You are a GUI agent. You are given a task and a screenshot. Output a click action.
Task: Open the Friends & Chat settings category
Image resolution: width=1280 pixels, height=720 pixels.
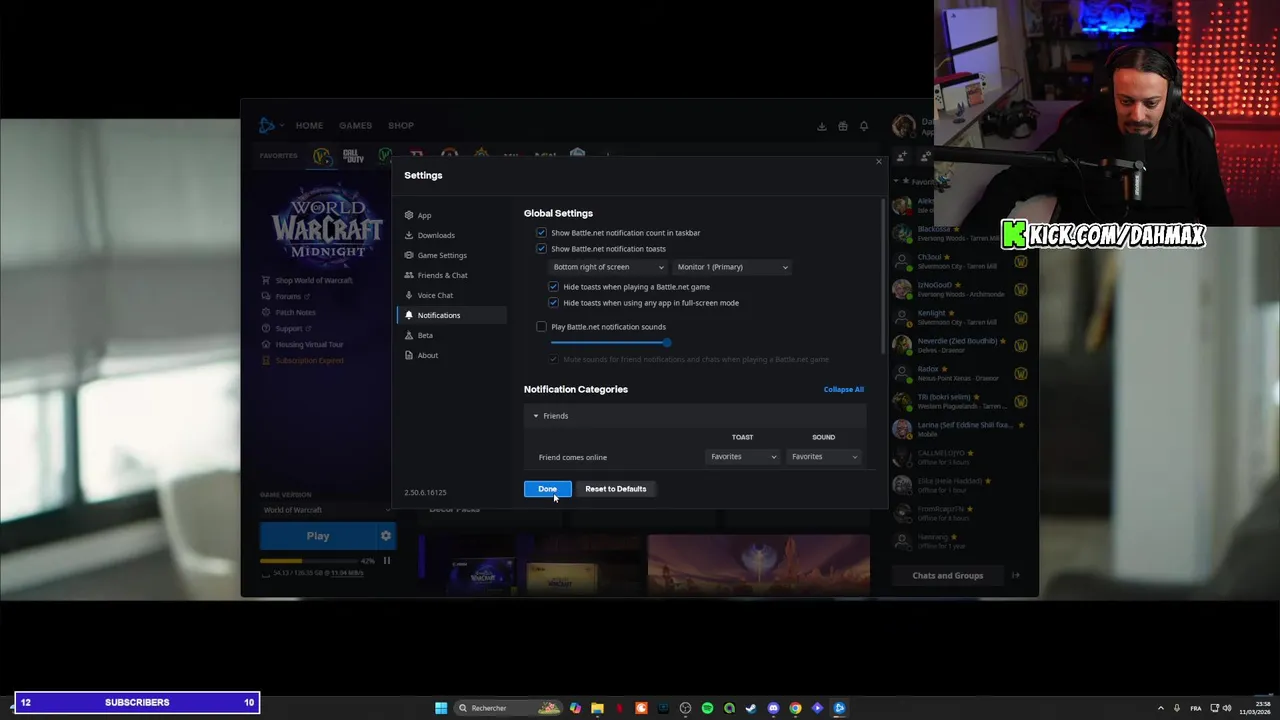tap(451, 275)
